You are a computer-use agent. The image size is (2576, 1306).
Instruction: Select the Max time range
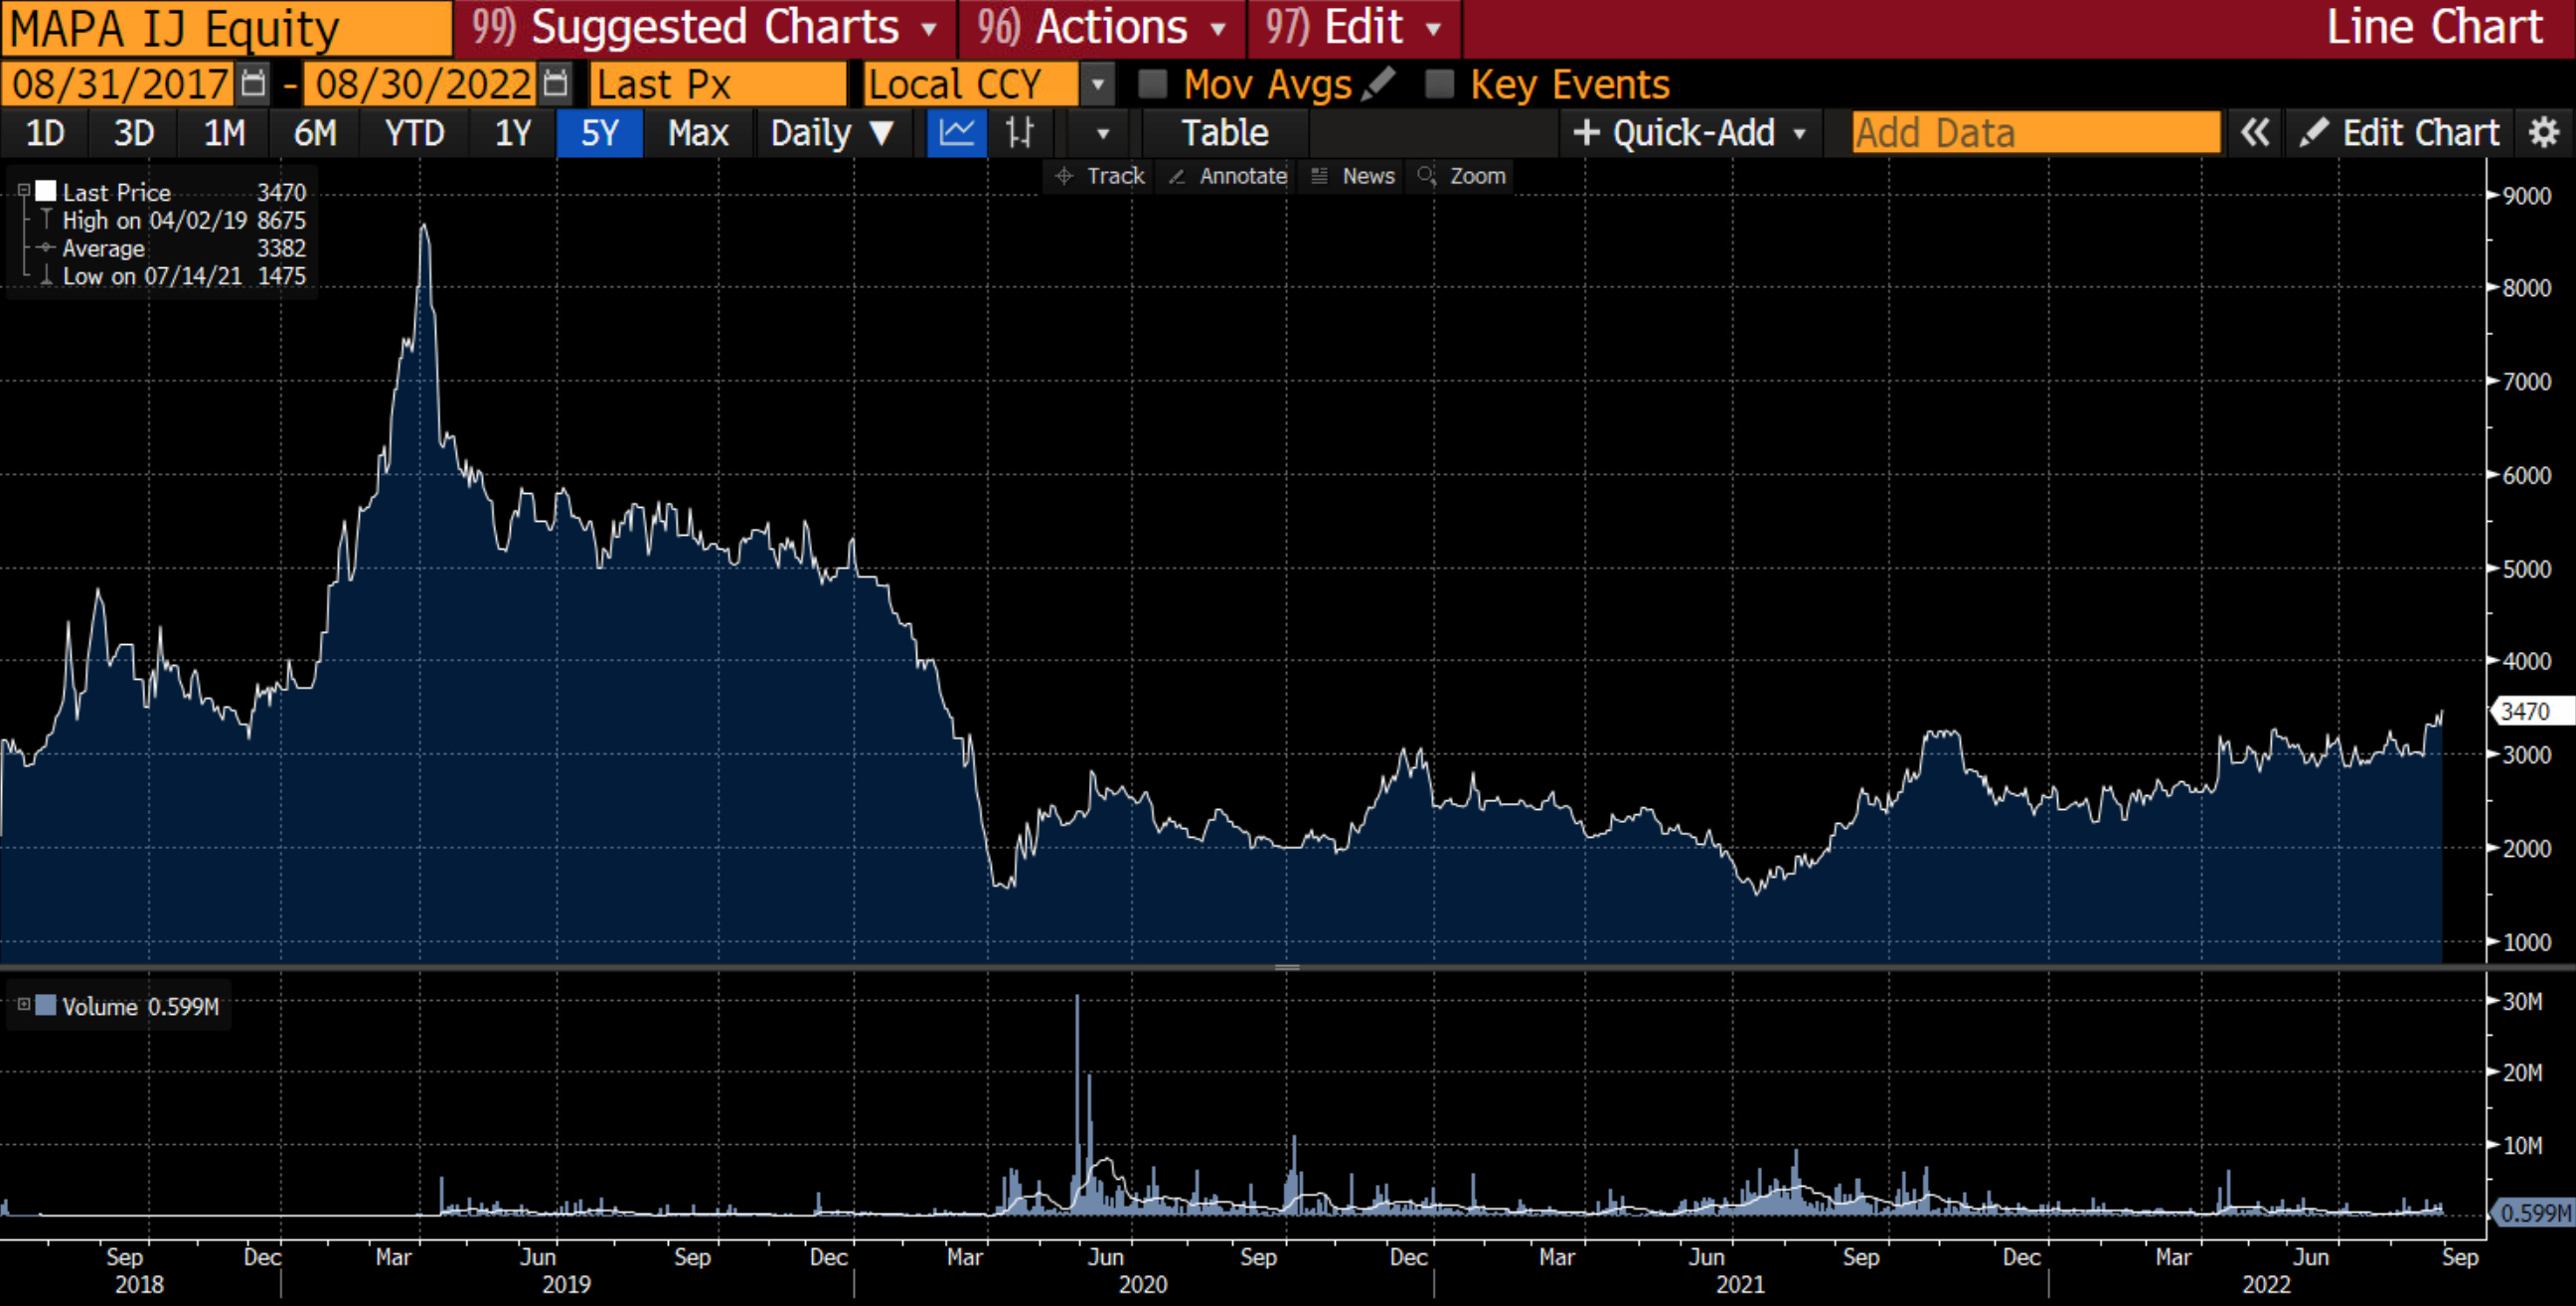click(698, 133)
